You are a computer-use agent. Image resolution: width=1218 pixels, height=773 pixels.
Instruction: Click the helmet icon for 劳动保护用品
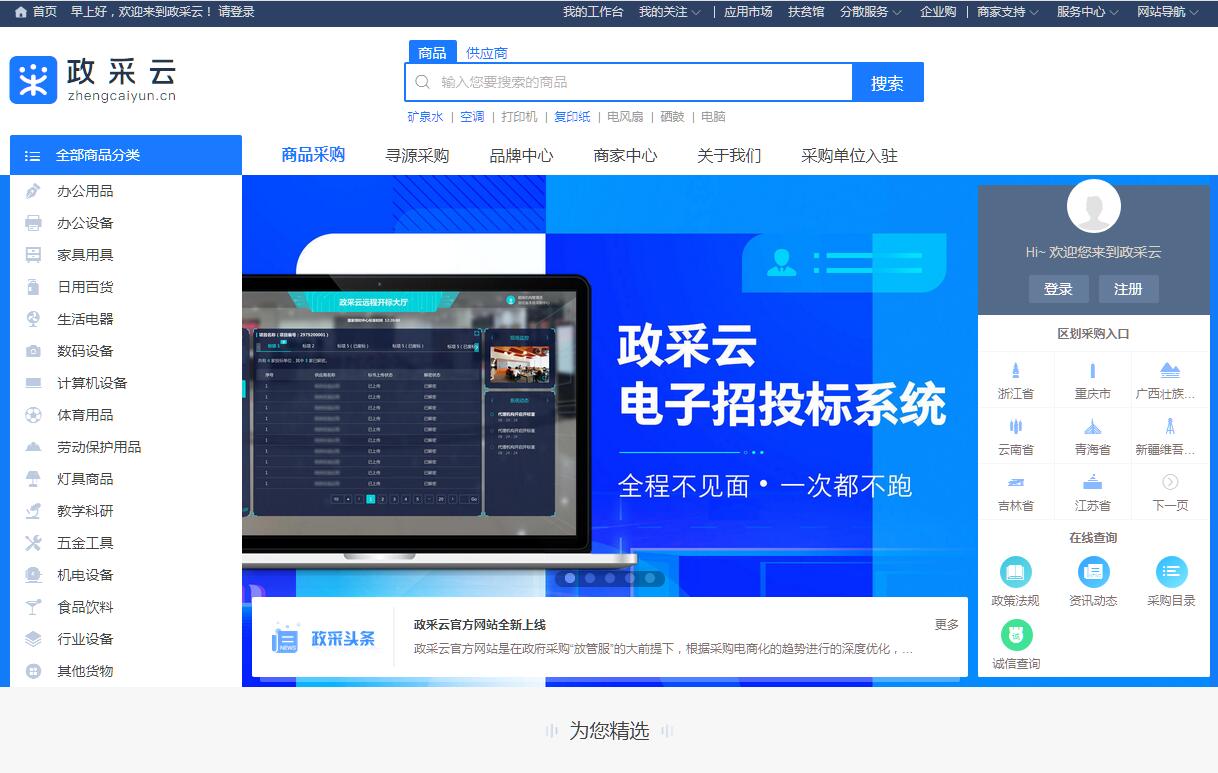pos(33,447)
